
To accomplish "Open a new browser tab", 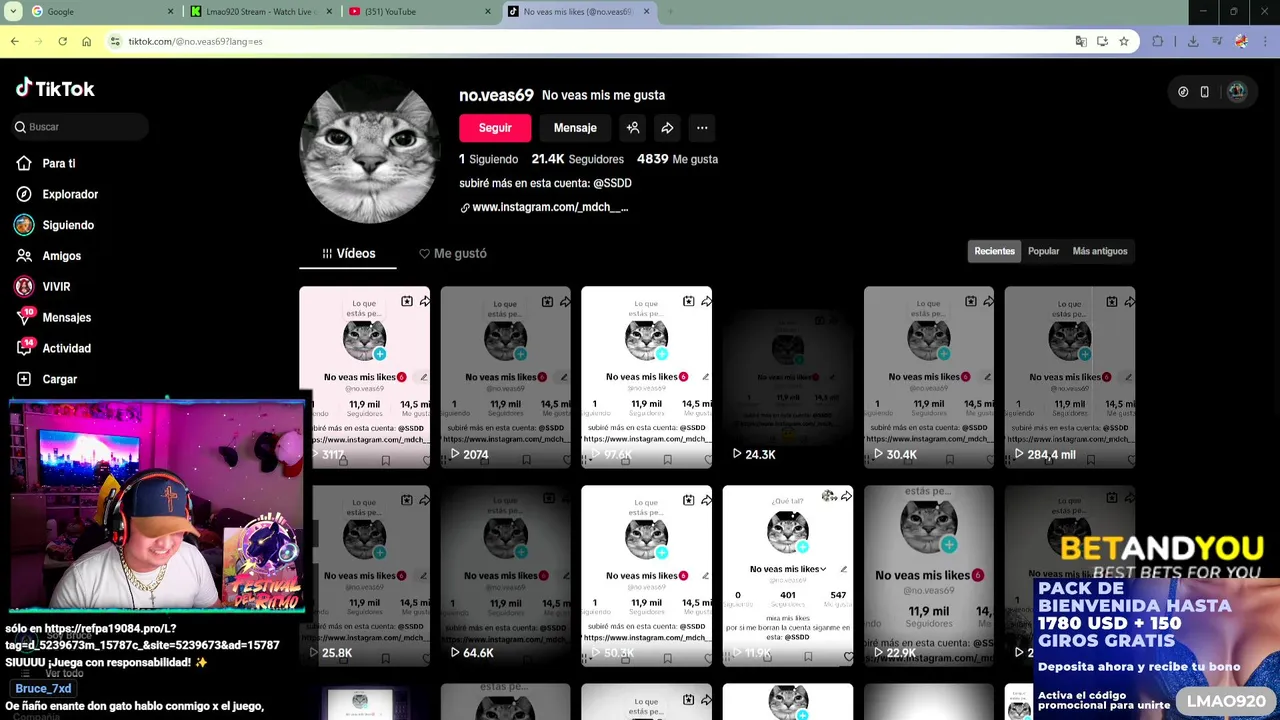I will point(670,12).
